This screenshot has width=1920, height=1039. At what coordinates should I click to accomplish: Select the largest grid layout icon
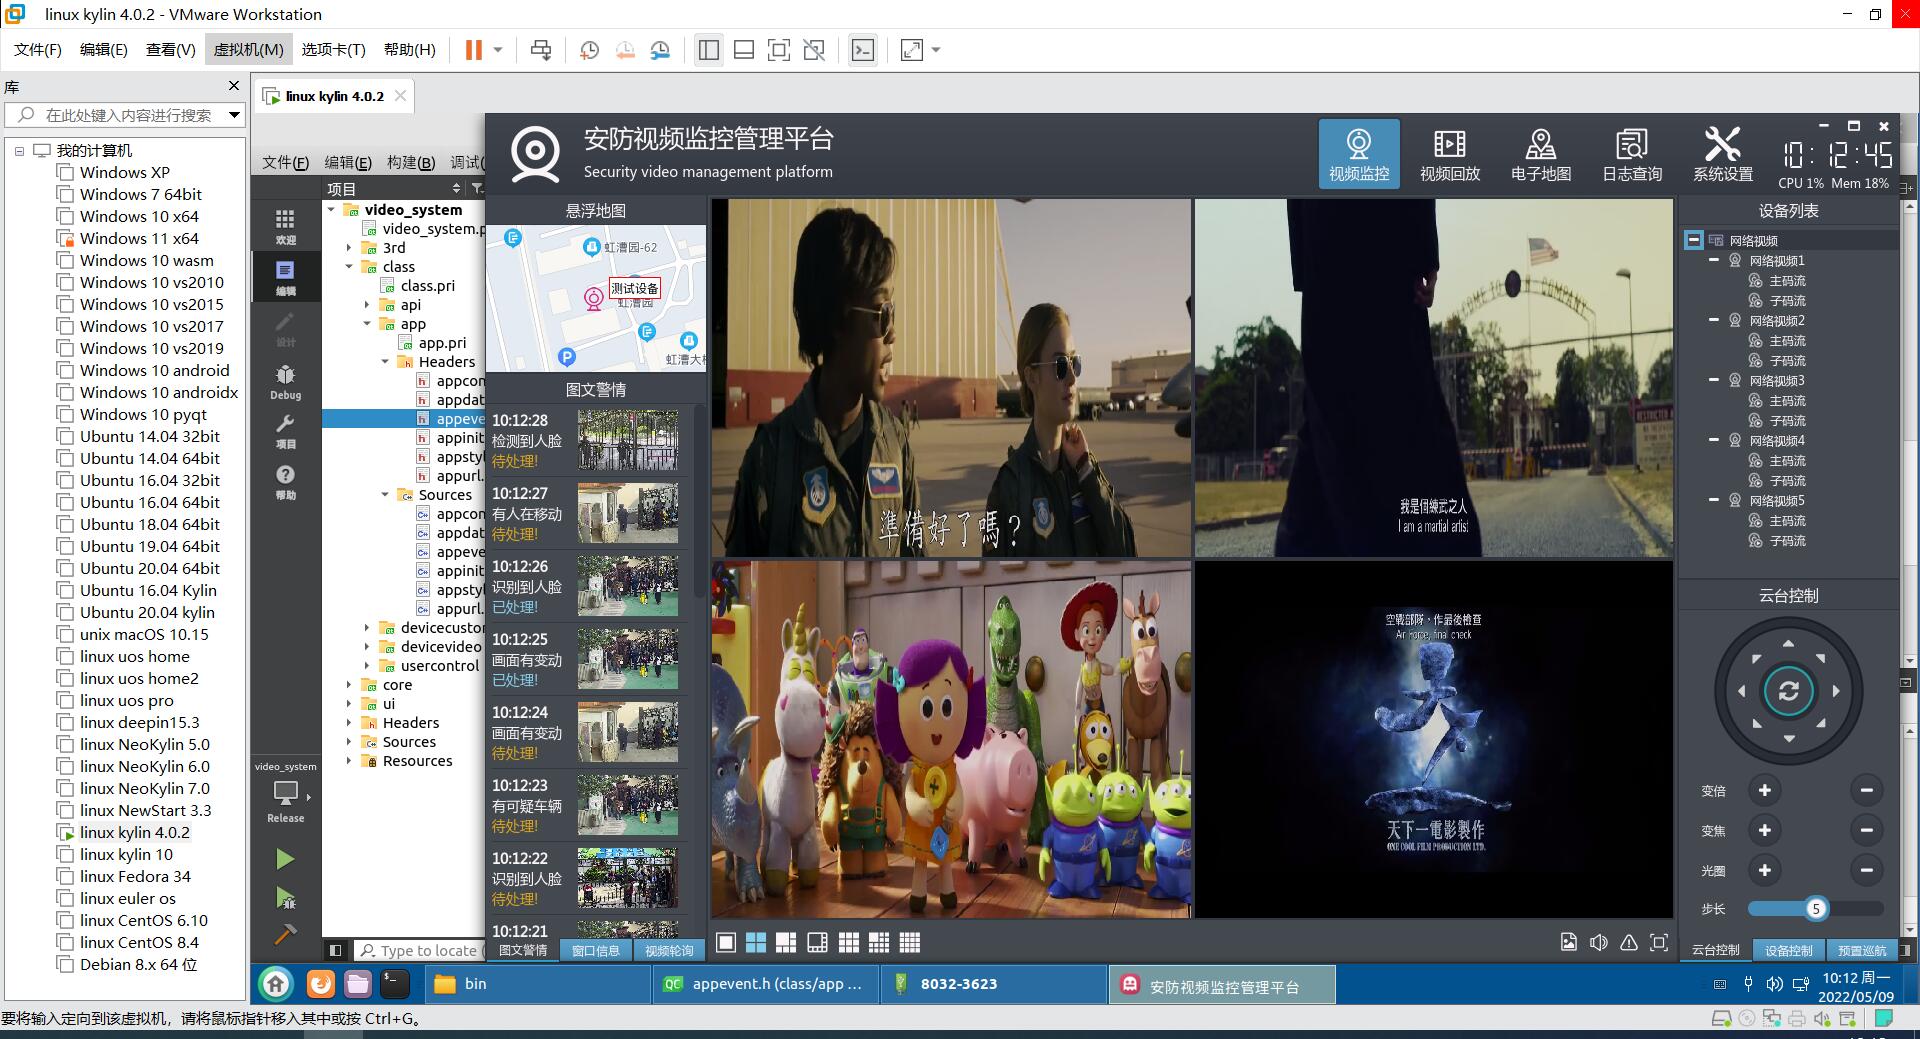click(909, 942)
